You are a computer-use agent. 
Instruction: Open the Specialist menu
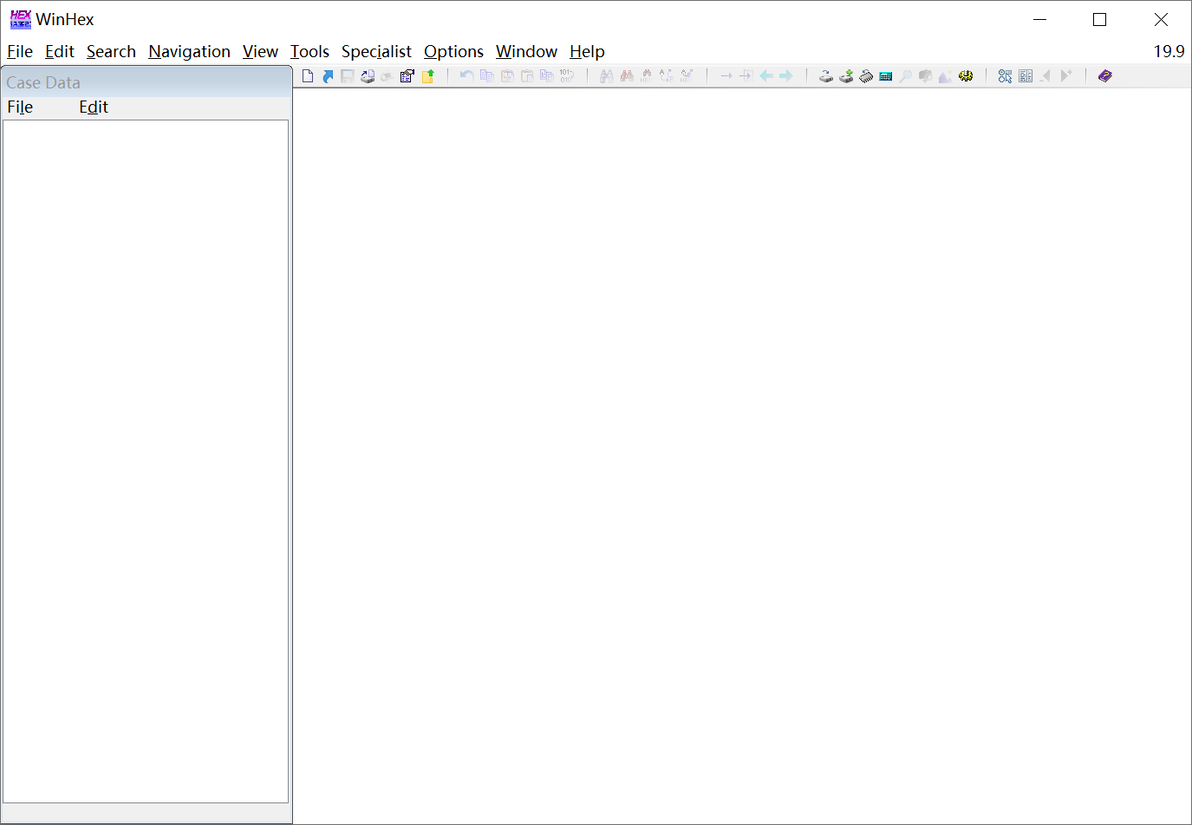(x=376, y=52)
